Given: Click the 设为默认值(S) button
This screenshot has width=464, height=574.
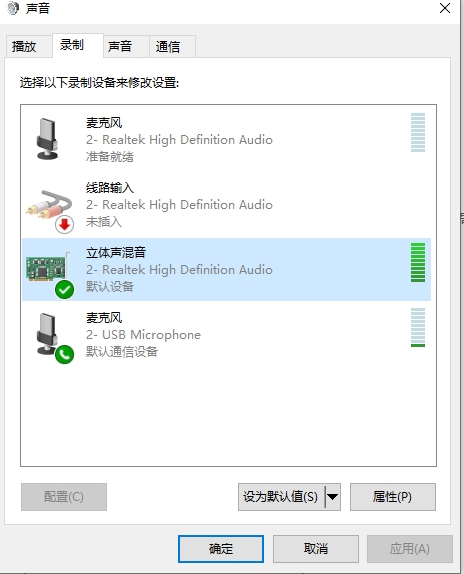Looking at the screenshot, I should click(x=281, y=497).
